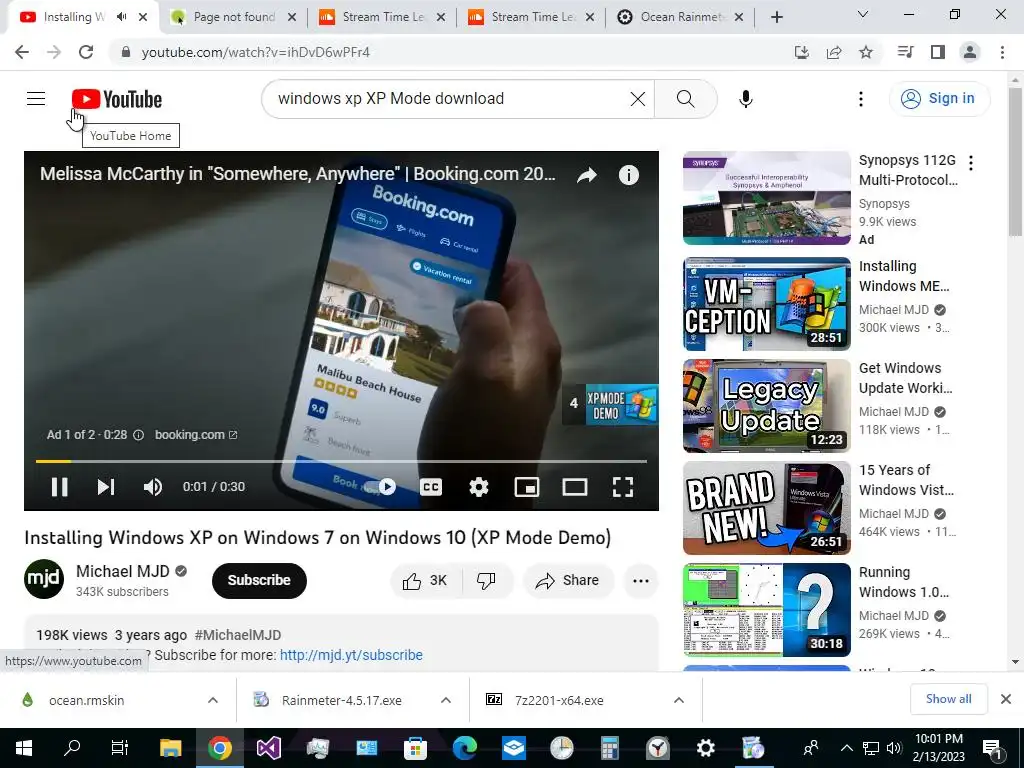Open the ad info circle icon
This screenshot has width=1024, height=768.
(628, 174)
